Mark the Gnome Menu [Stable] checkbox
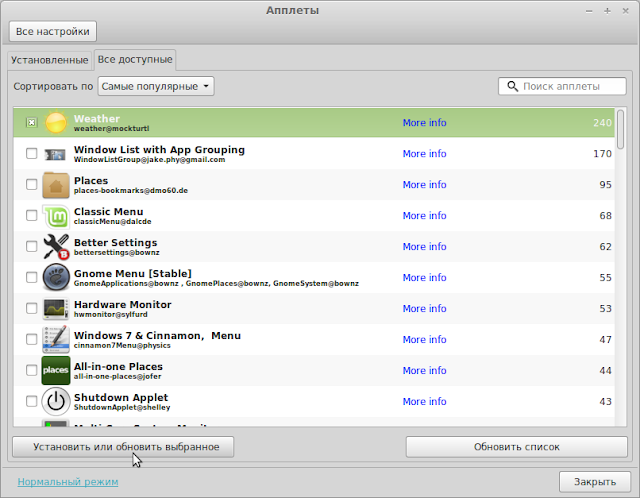 pyautogui.click(x=31, y=278)
